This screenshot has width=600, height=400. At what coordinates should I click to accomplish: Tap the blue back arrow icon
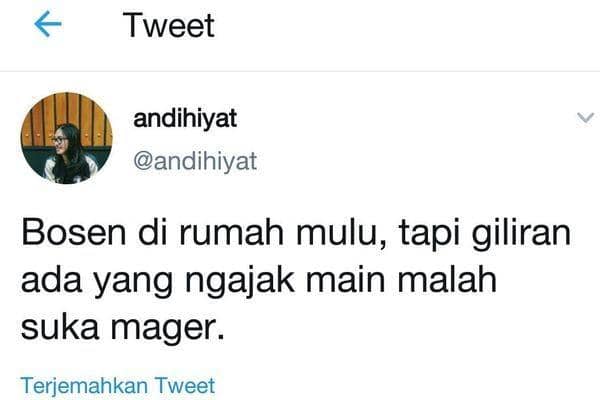[x=48, y=24]
